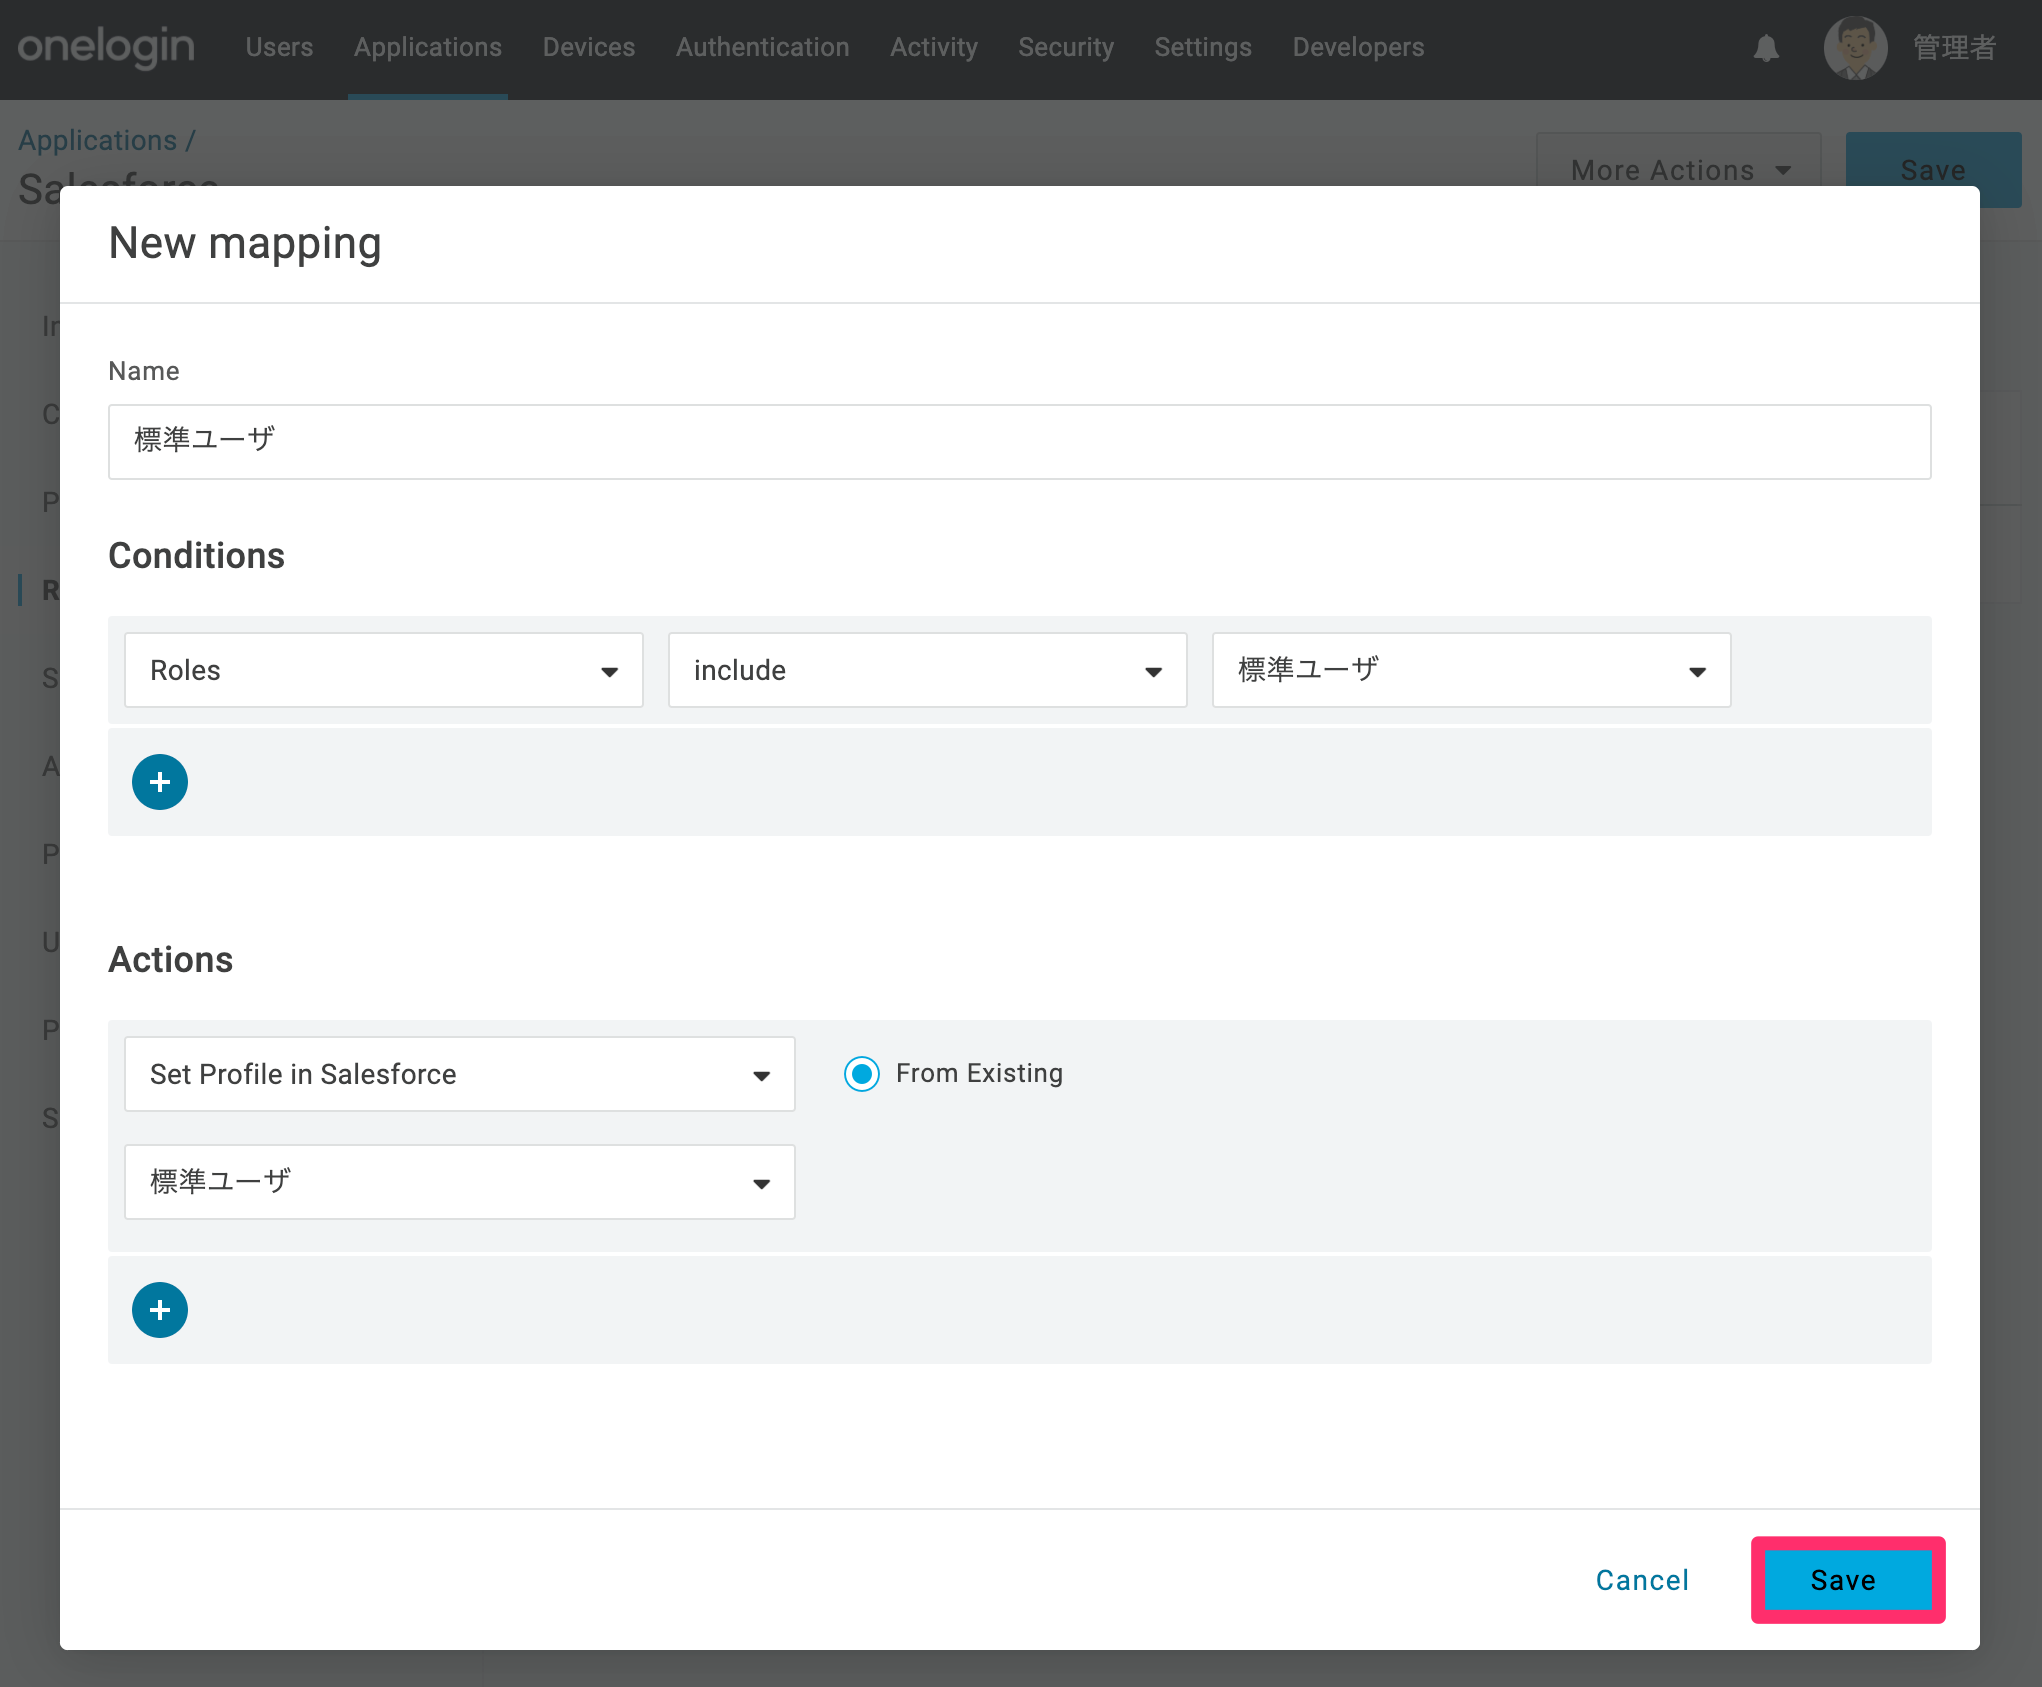Click the OneLogin logo
This screenshot has width=2042, height=1687.
pyautogui.click(x=106, y=47)
